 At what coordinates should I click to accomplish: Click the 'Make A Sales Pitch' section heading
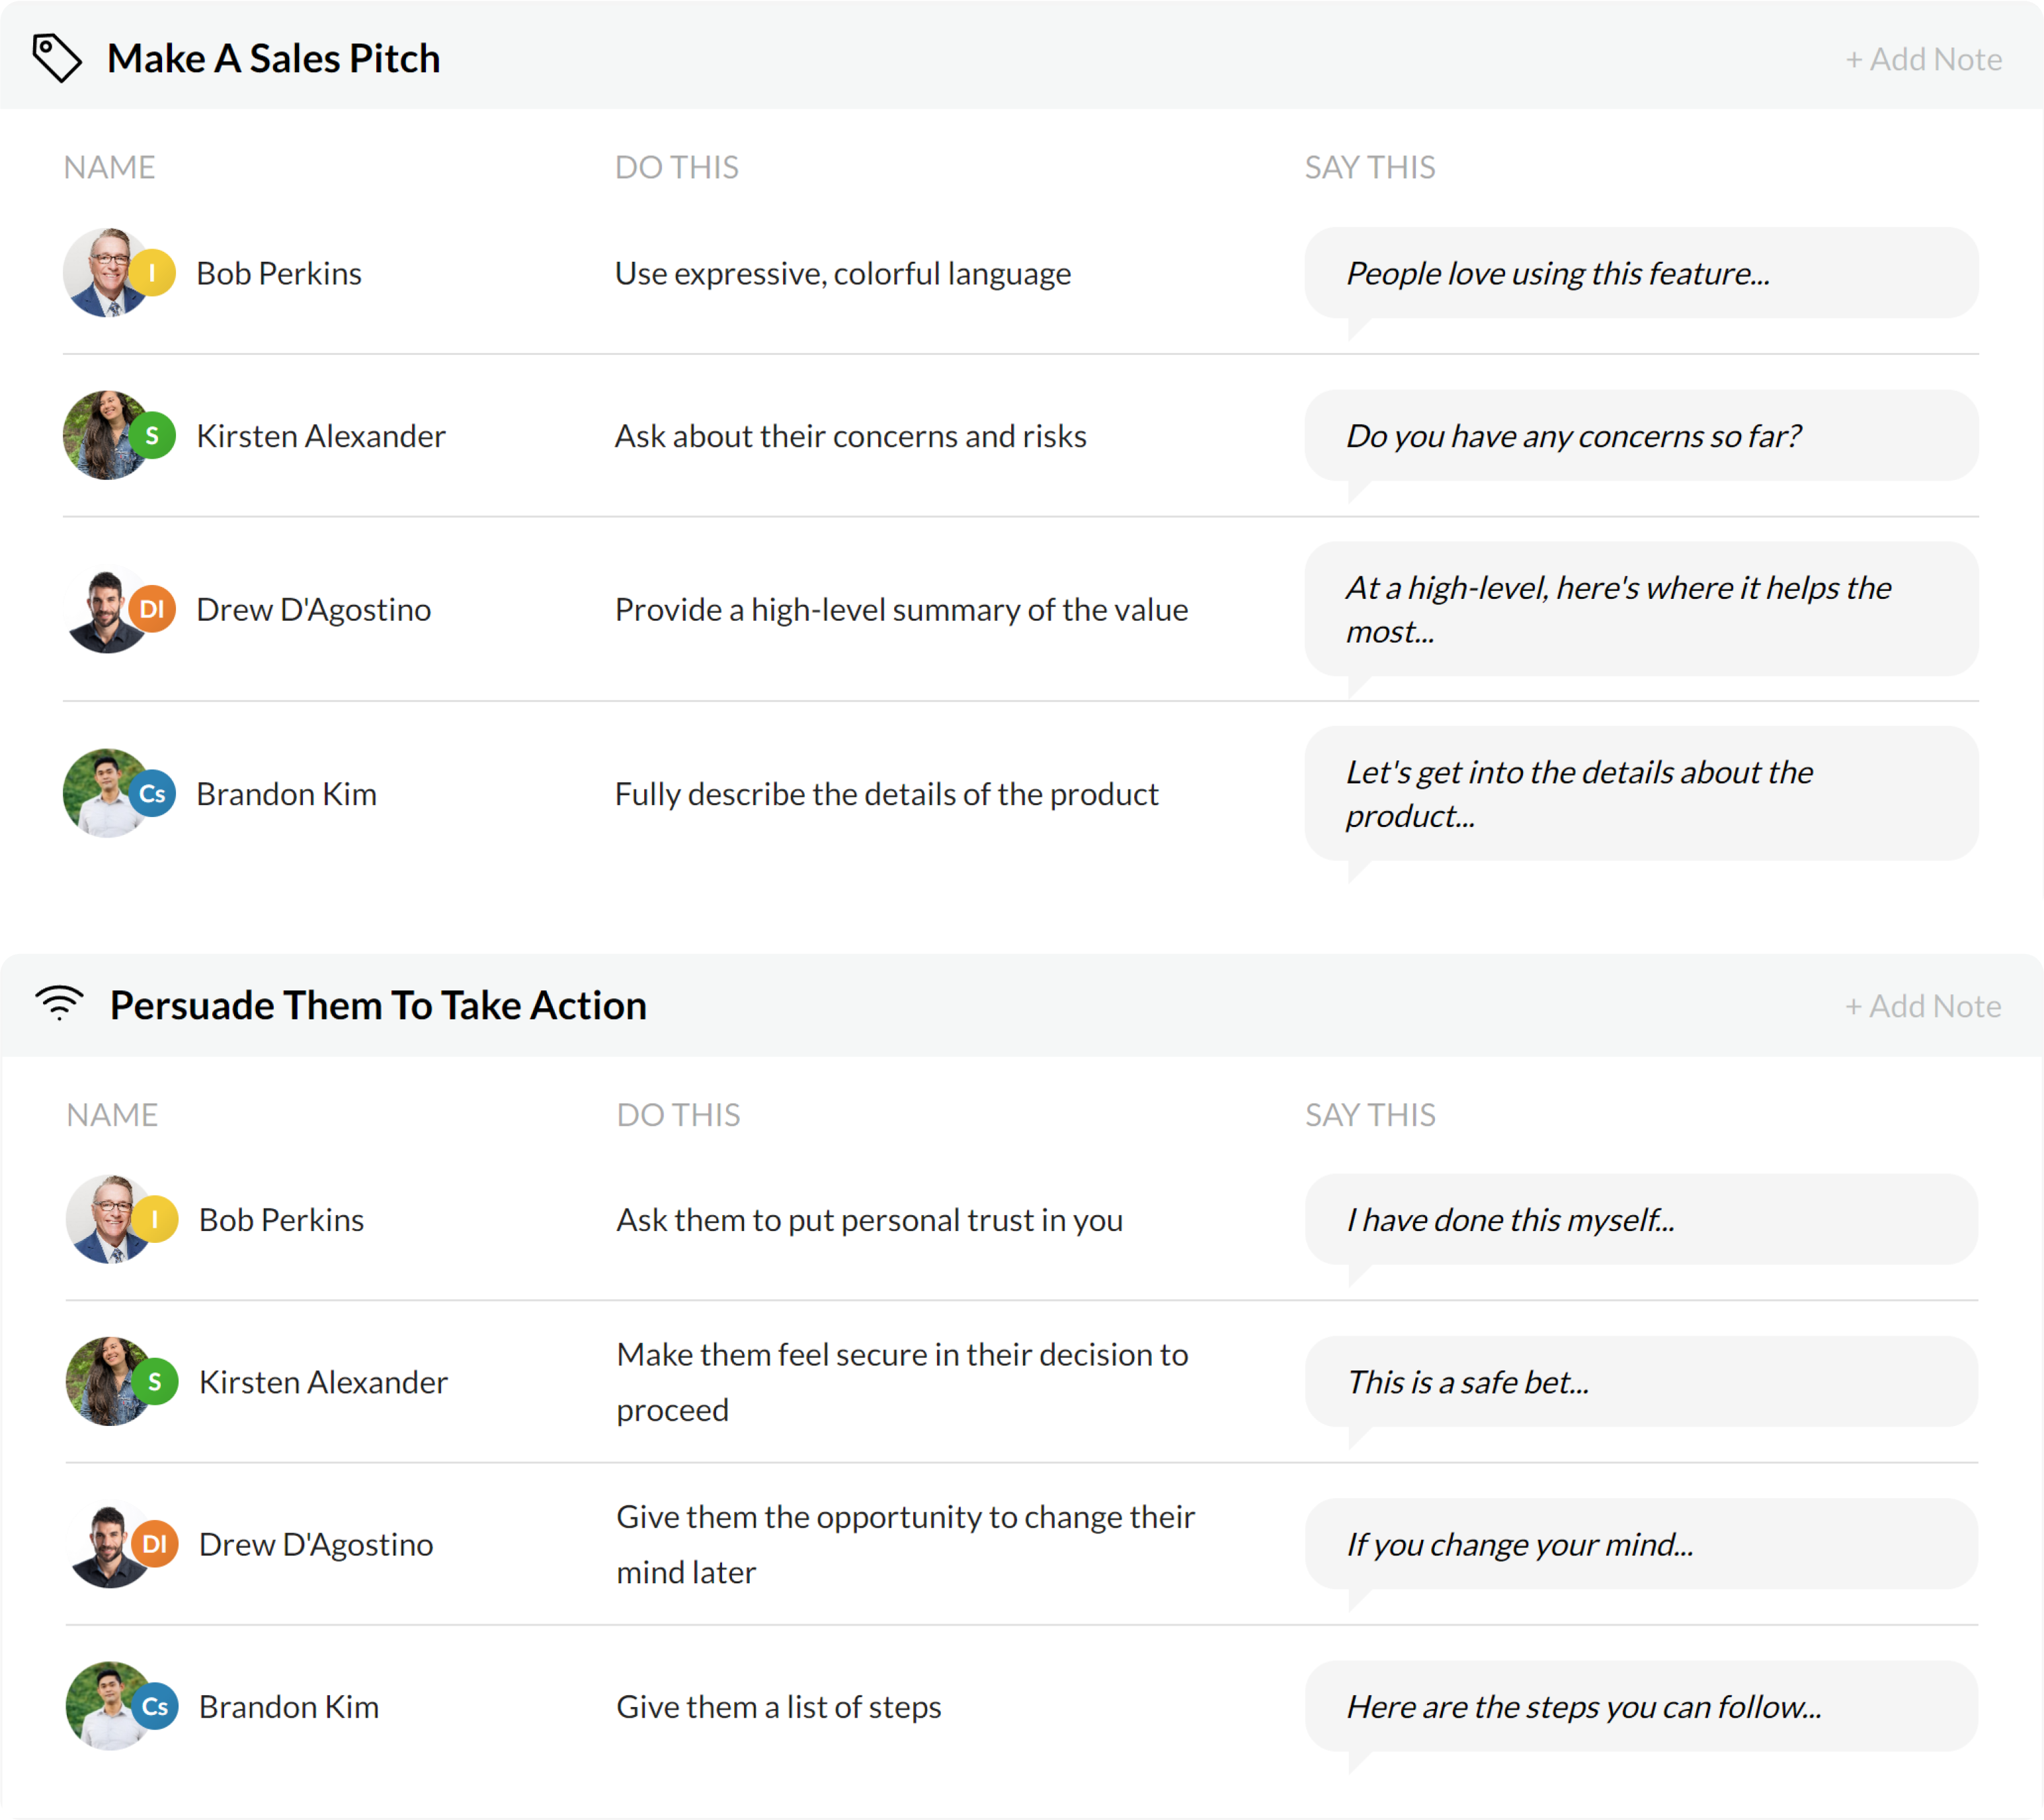tap(274, 58)
